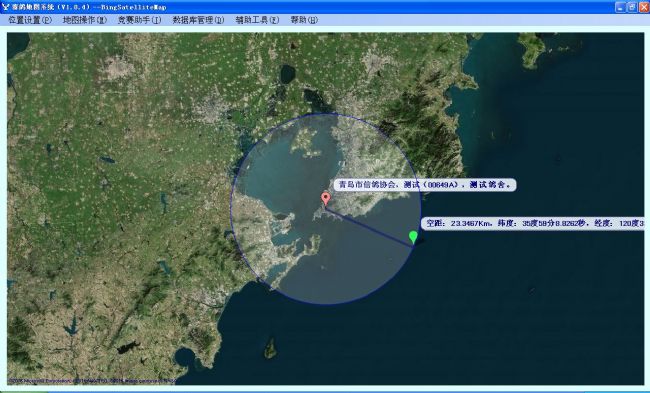Screen dimensions: 650x393
Task: Open the 竞赛助手 menu
Action: [139, 20]
